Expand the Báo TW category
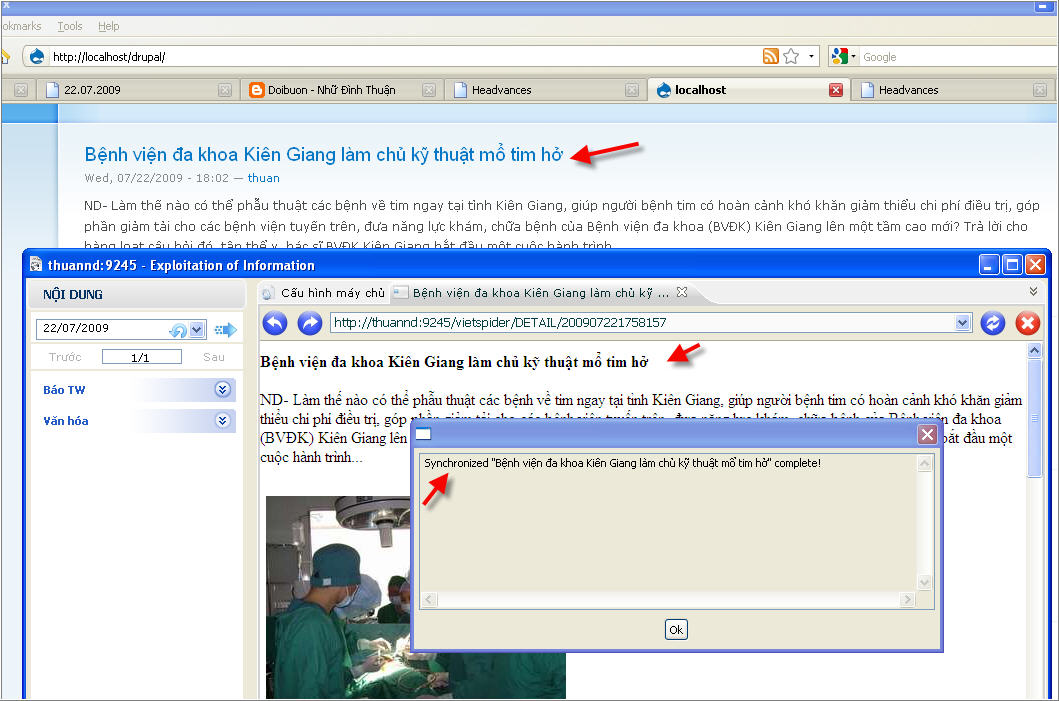Viewport: 1059px width, 701px height. tap(223, 390)
